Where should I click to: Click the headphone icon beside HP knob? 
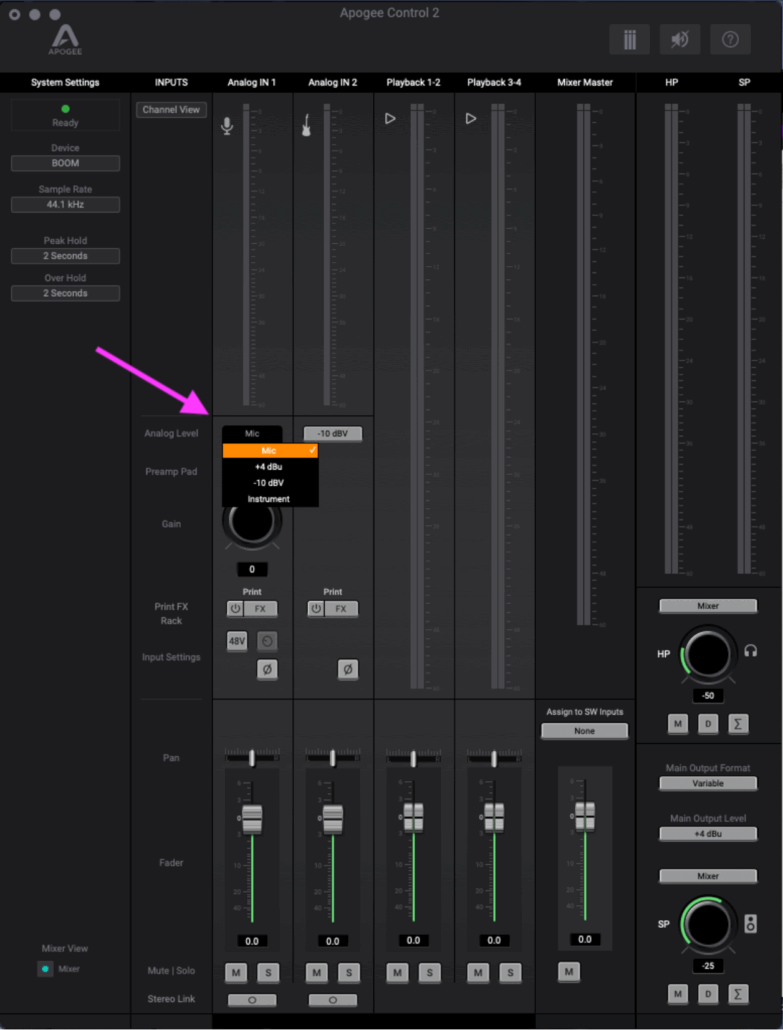pyautogui.click(x=751, y=651)
